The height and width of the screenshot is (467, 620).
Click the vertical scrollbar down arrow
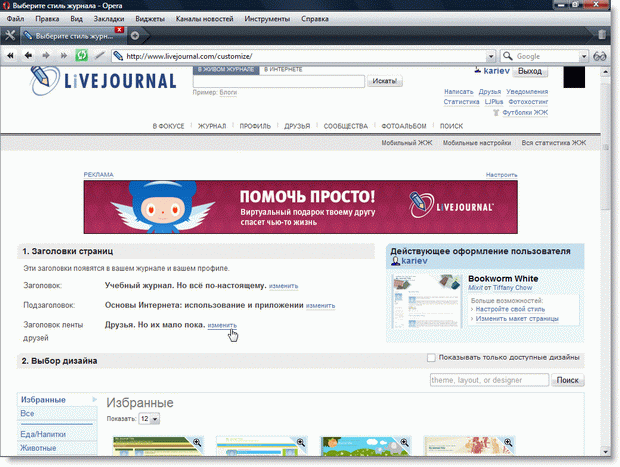click(x=605, y=452)
